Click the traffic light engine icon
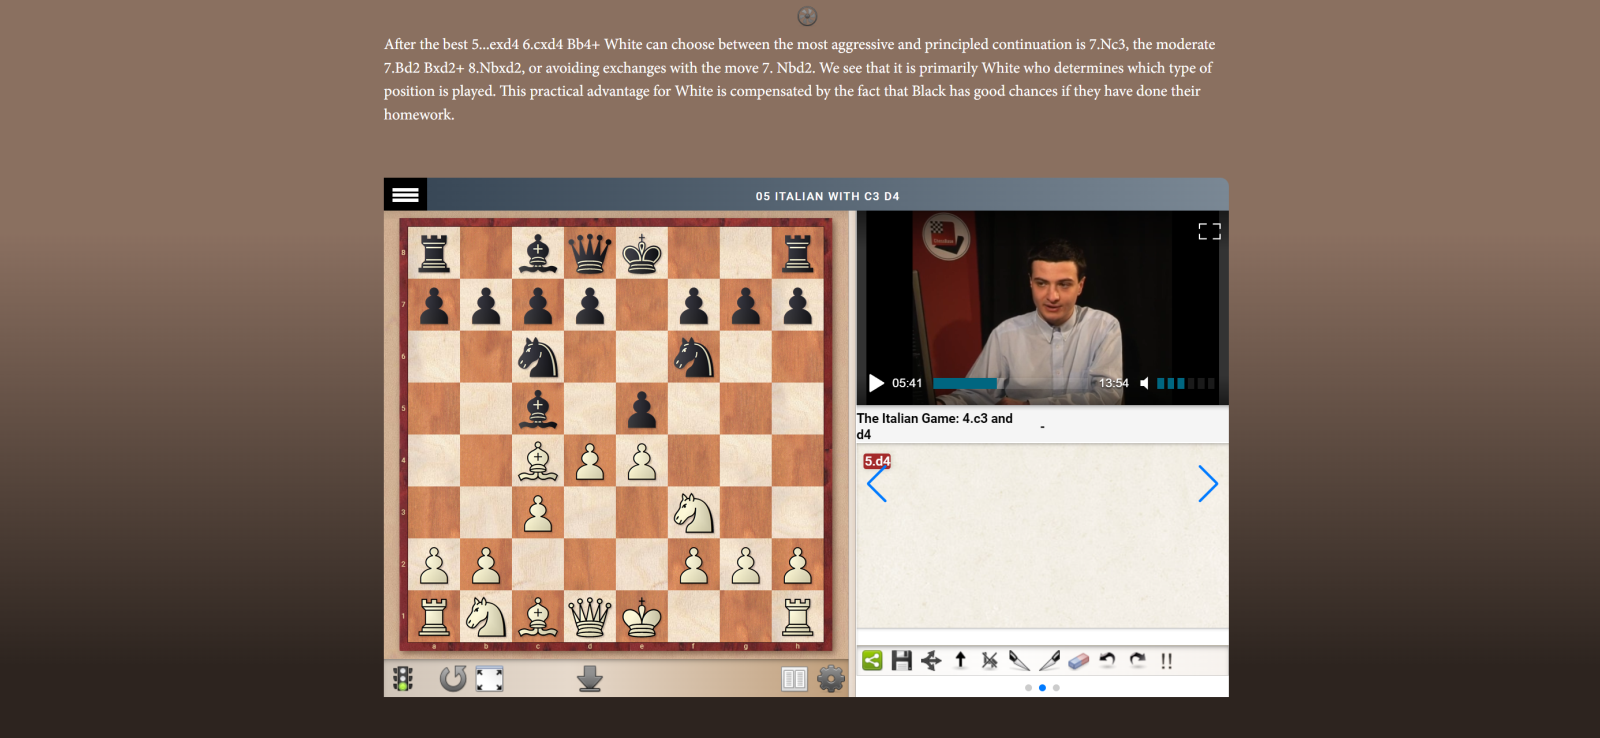 point(403,679)
